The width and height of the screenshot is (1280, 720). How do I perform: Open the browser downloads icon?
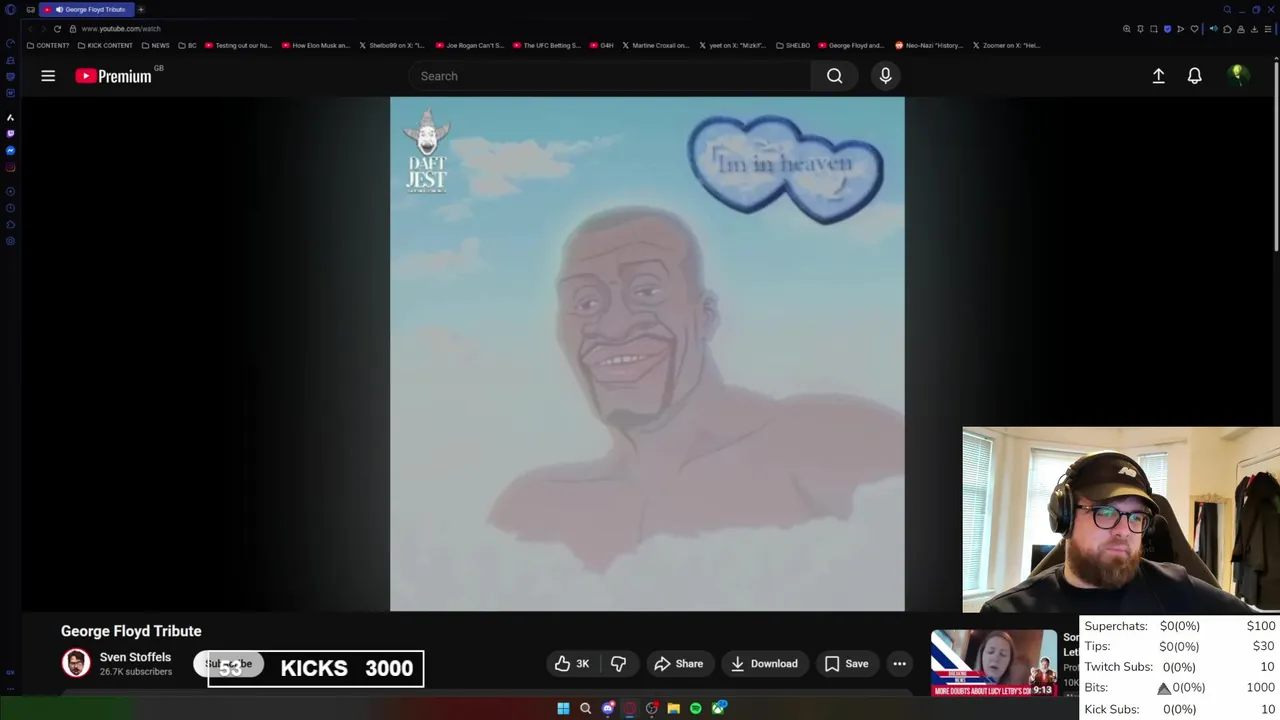1254,29
